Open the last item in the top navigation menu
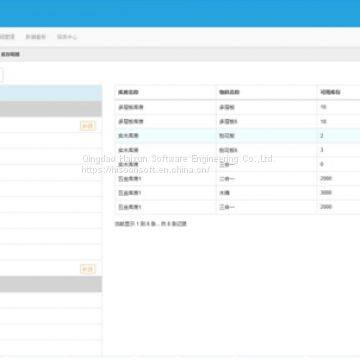This screenshot has height=360, width=360. (x=67, y=37)
